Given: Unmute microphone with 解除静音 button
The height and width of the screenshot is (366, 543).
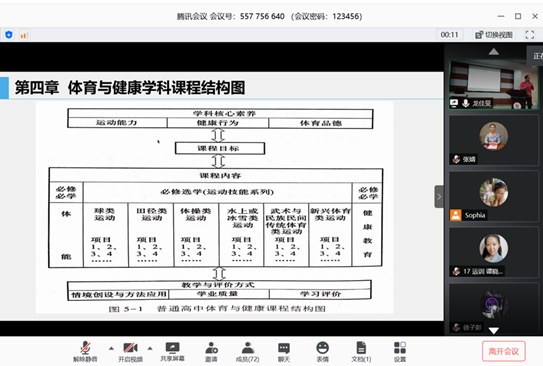Looking at the screenshot, I should click(x=85, y=351).
